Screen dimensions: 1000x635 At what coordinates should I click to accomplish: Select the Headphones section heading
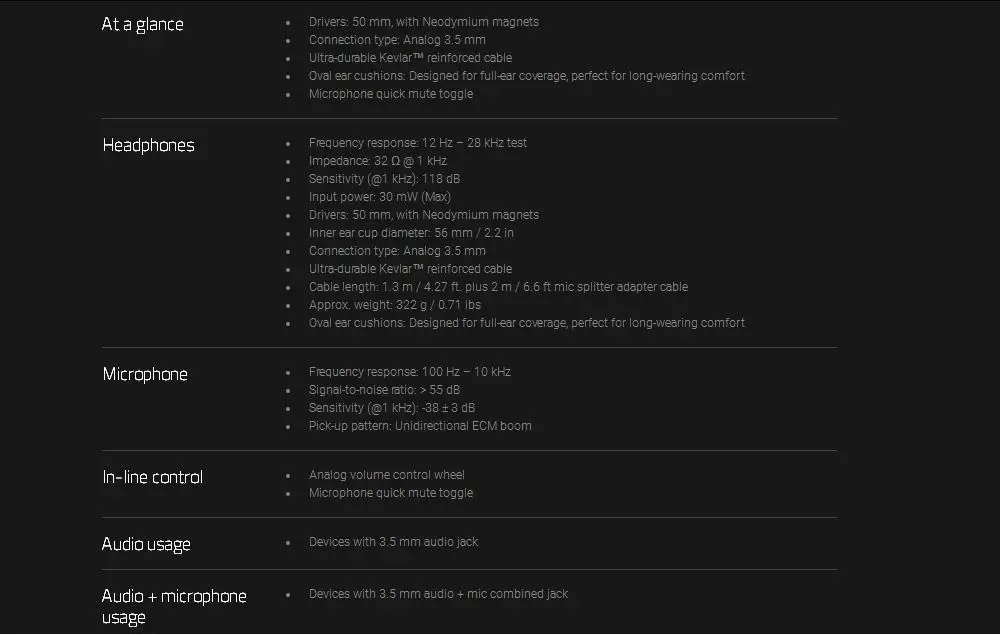[x=148, y=145]
